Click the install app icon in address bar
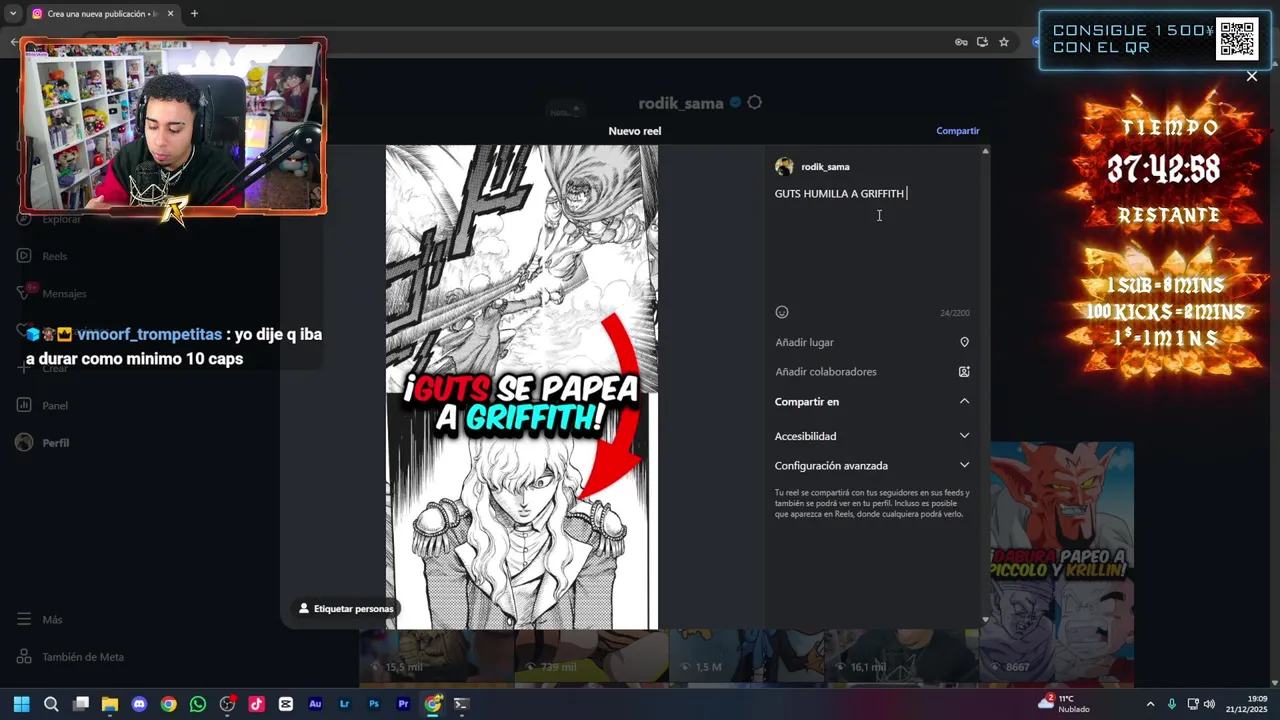 (x=982, y=42)
